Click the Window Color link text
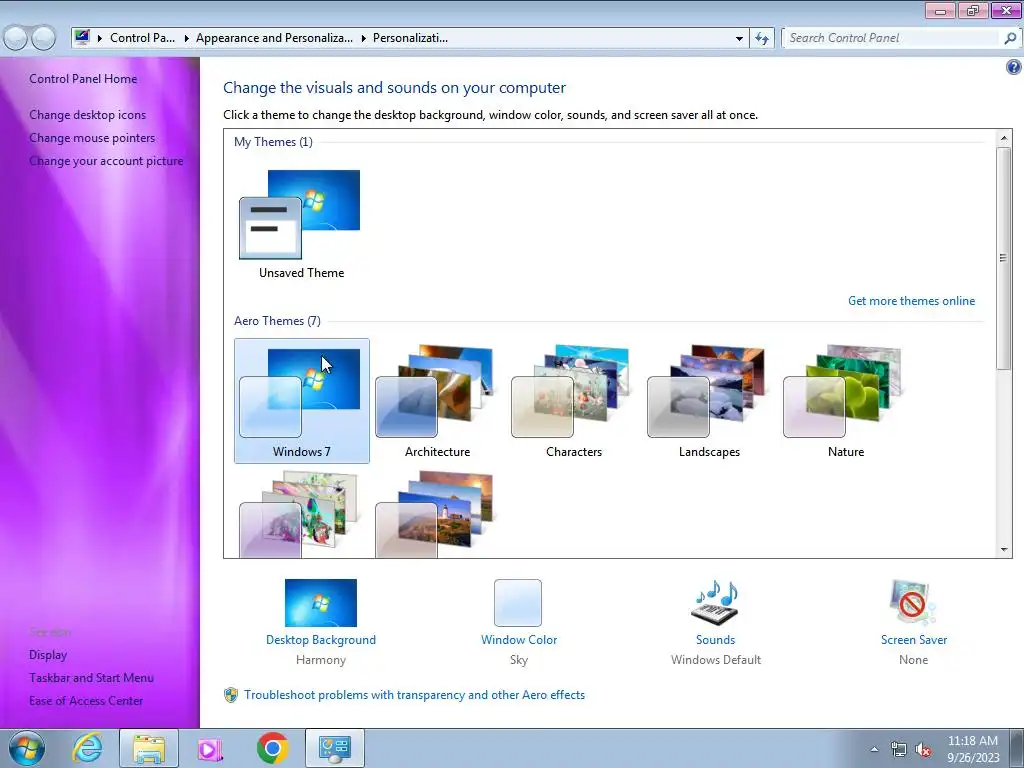Screen dimensions: 1024x768 [x=519, y=640]
